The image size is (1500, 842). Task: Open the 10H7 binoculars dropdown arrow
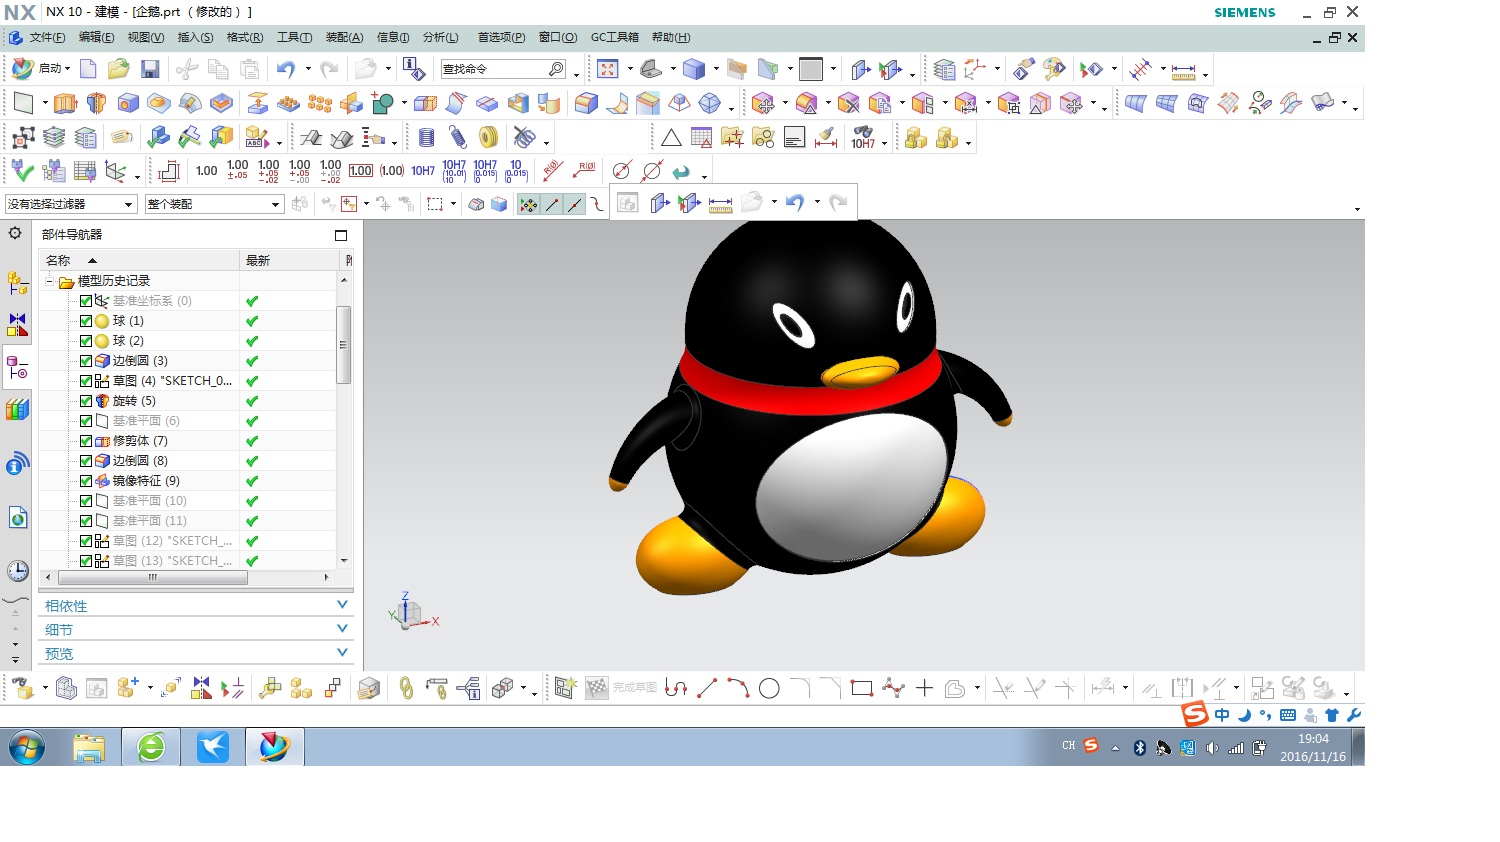click(884, 142)
